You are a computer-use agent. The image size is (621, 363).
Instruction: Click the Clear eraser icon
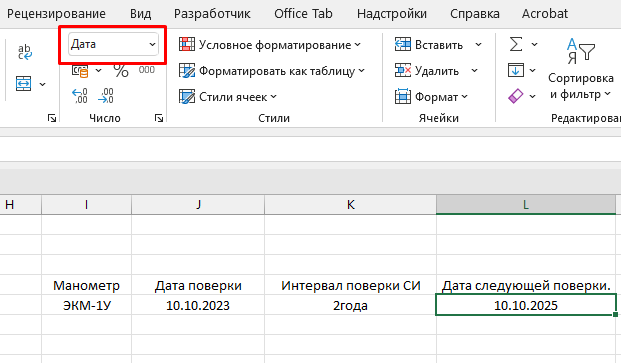tap(516, 96)
